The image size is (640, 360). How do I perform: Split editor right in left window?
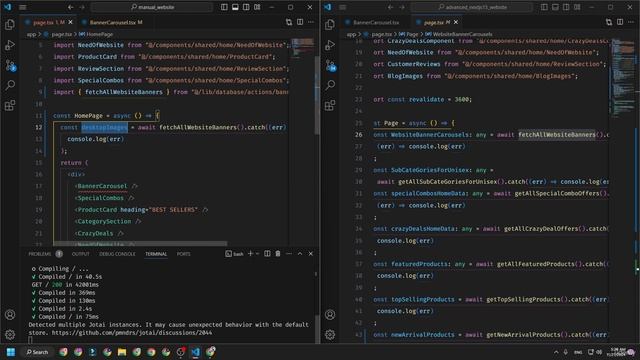(x=300, y=22)
